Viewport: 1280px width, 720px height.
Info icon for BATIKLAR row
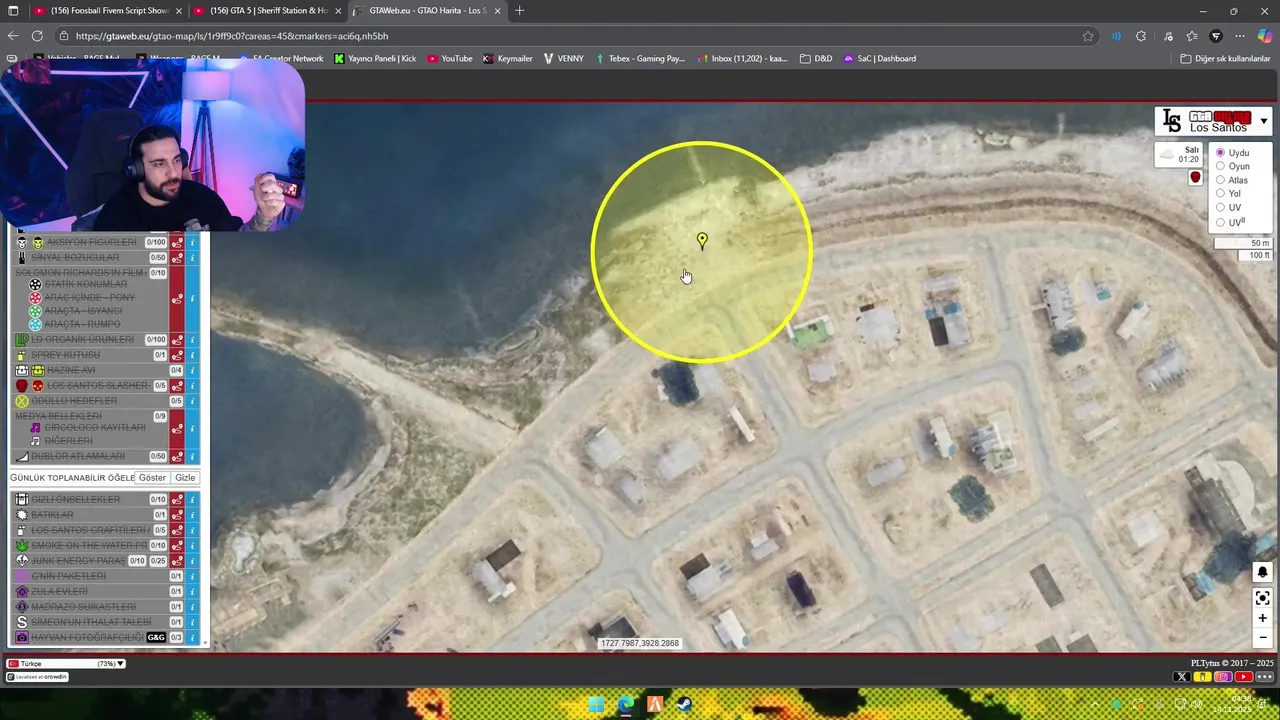point(193,515)
